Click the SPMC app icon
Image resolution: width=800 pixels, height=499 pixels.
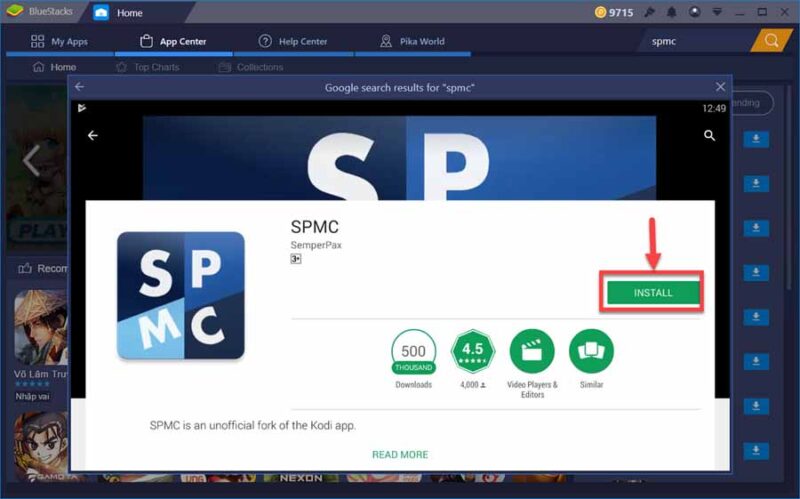pos(181,295)
